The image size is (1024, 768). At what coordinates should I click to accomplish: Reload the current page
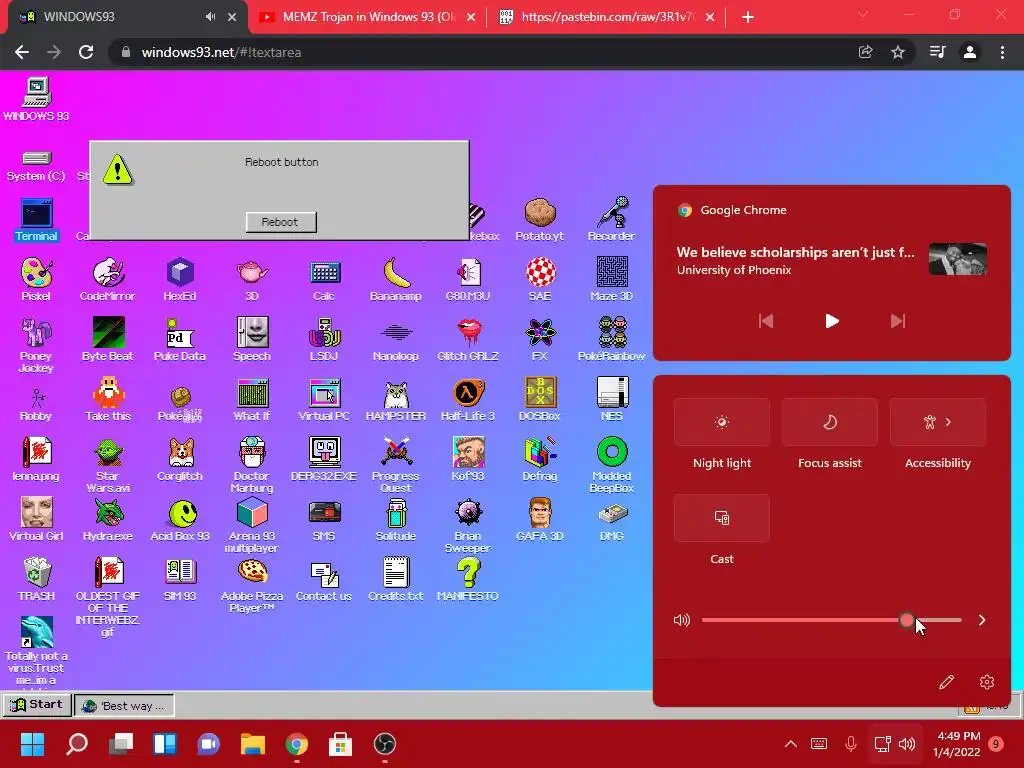click(x=86, y=52)
